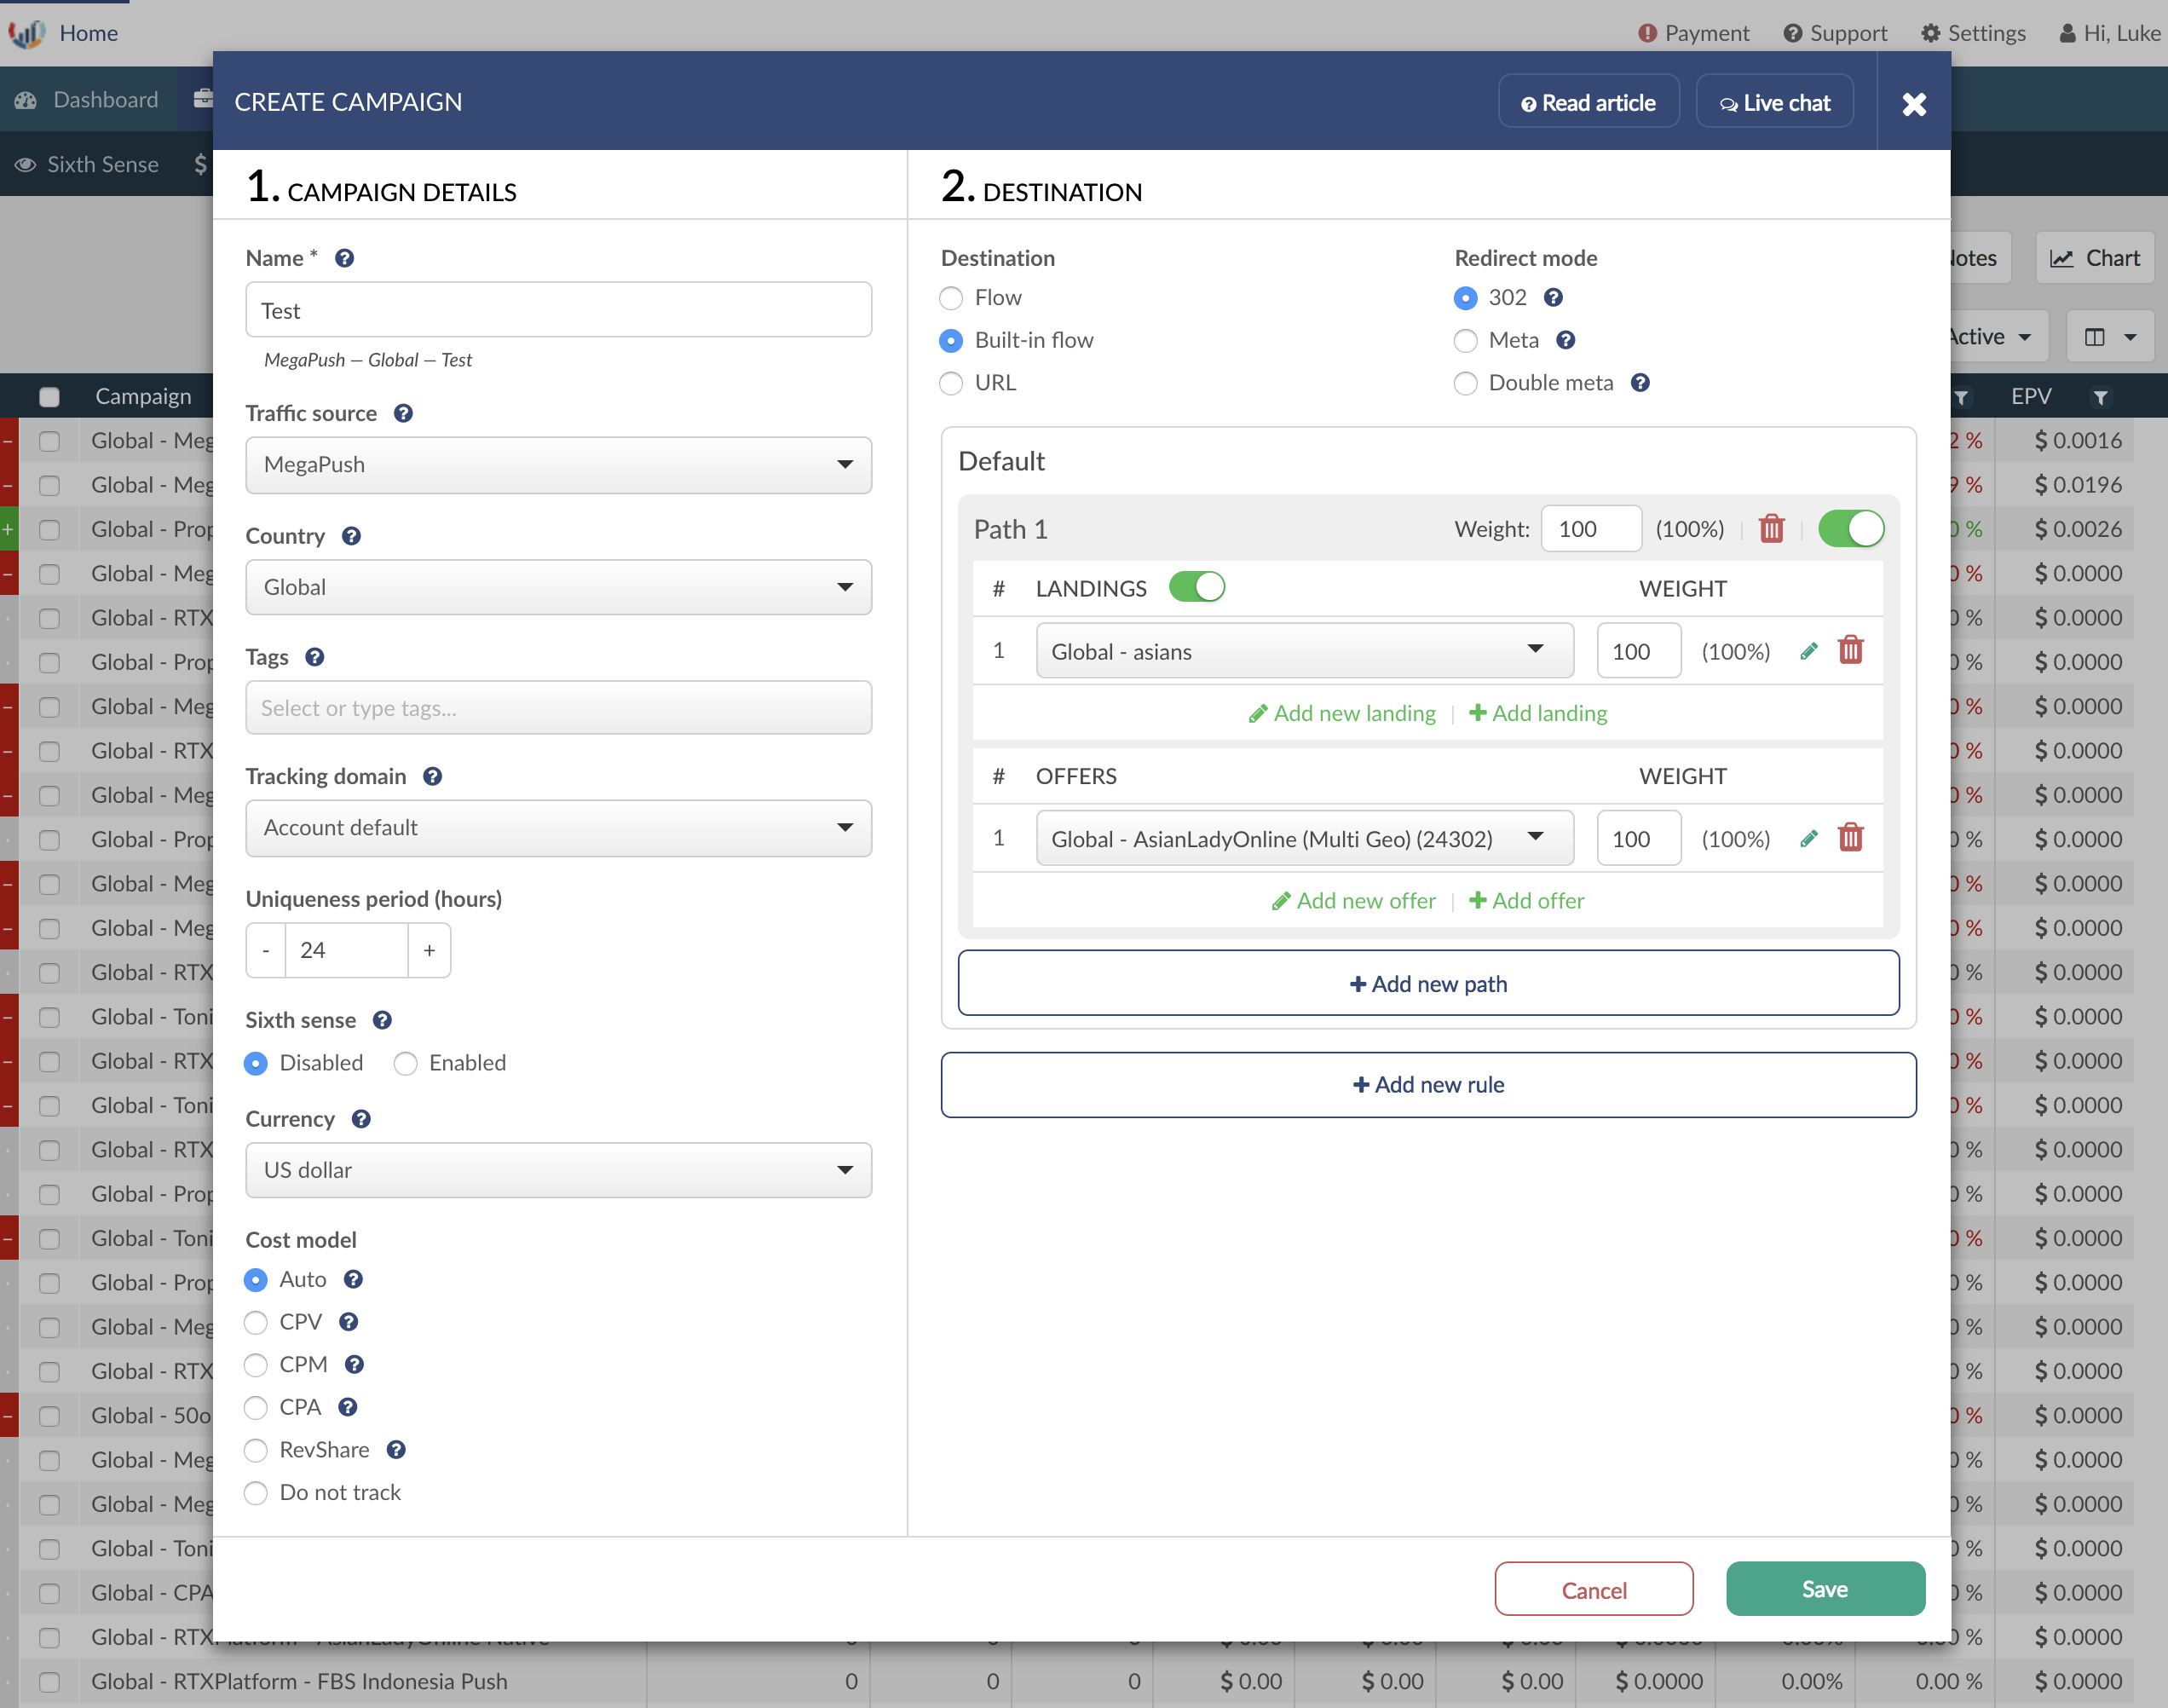Viewport: 2168px width, 1708px height.
Task: Save the campaign
Action: [x=1824, y=1589]
